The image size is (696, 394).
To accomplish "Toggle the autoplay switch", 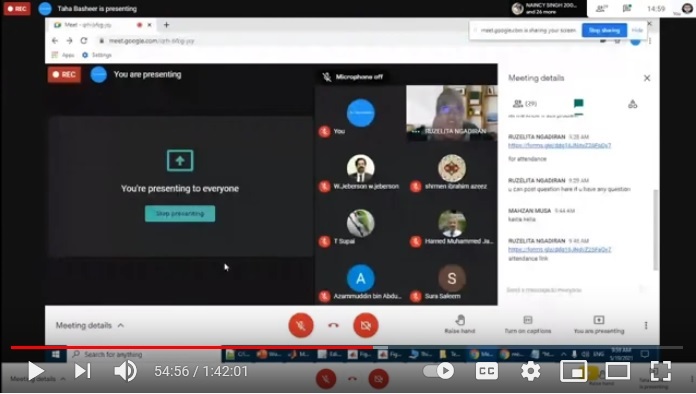I will point(439,370).
